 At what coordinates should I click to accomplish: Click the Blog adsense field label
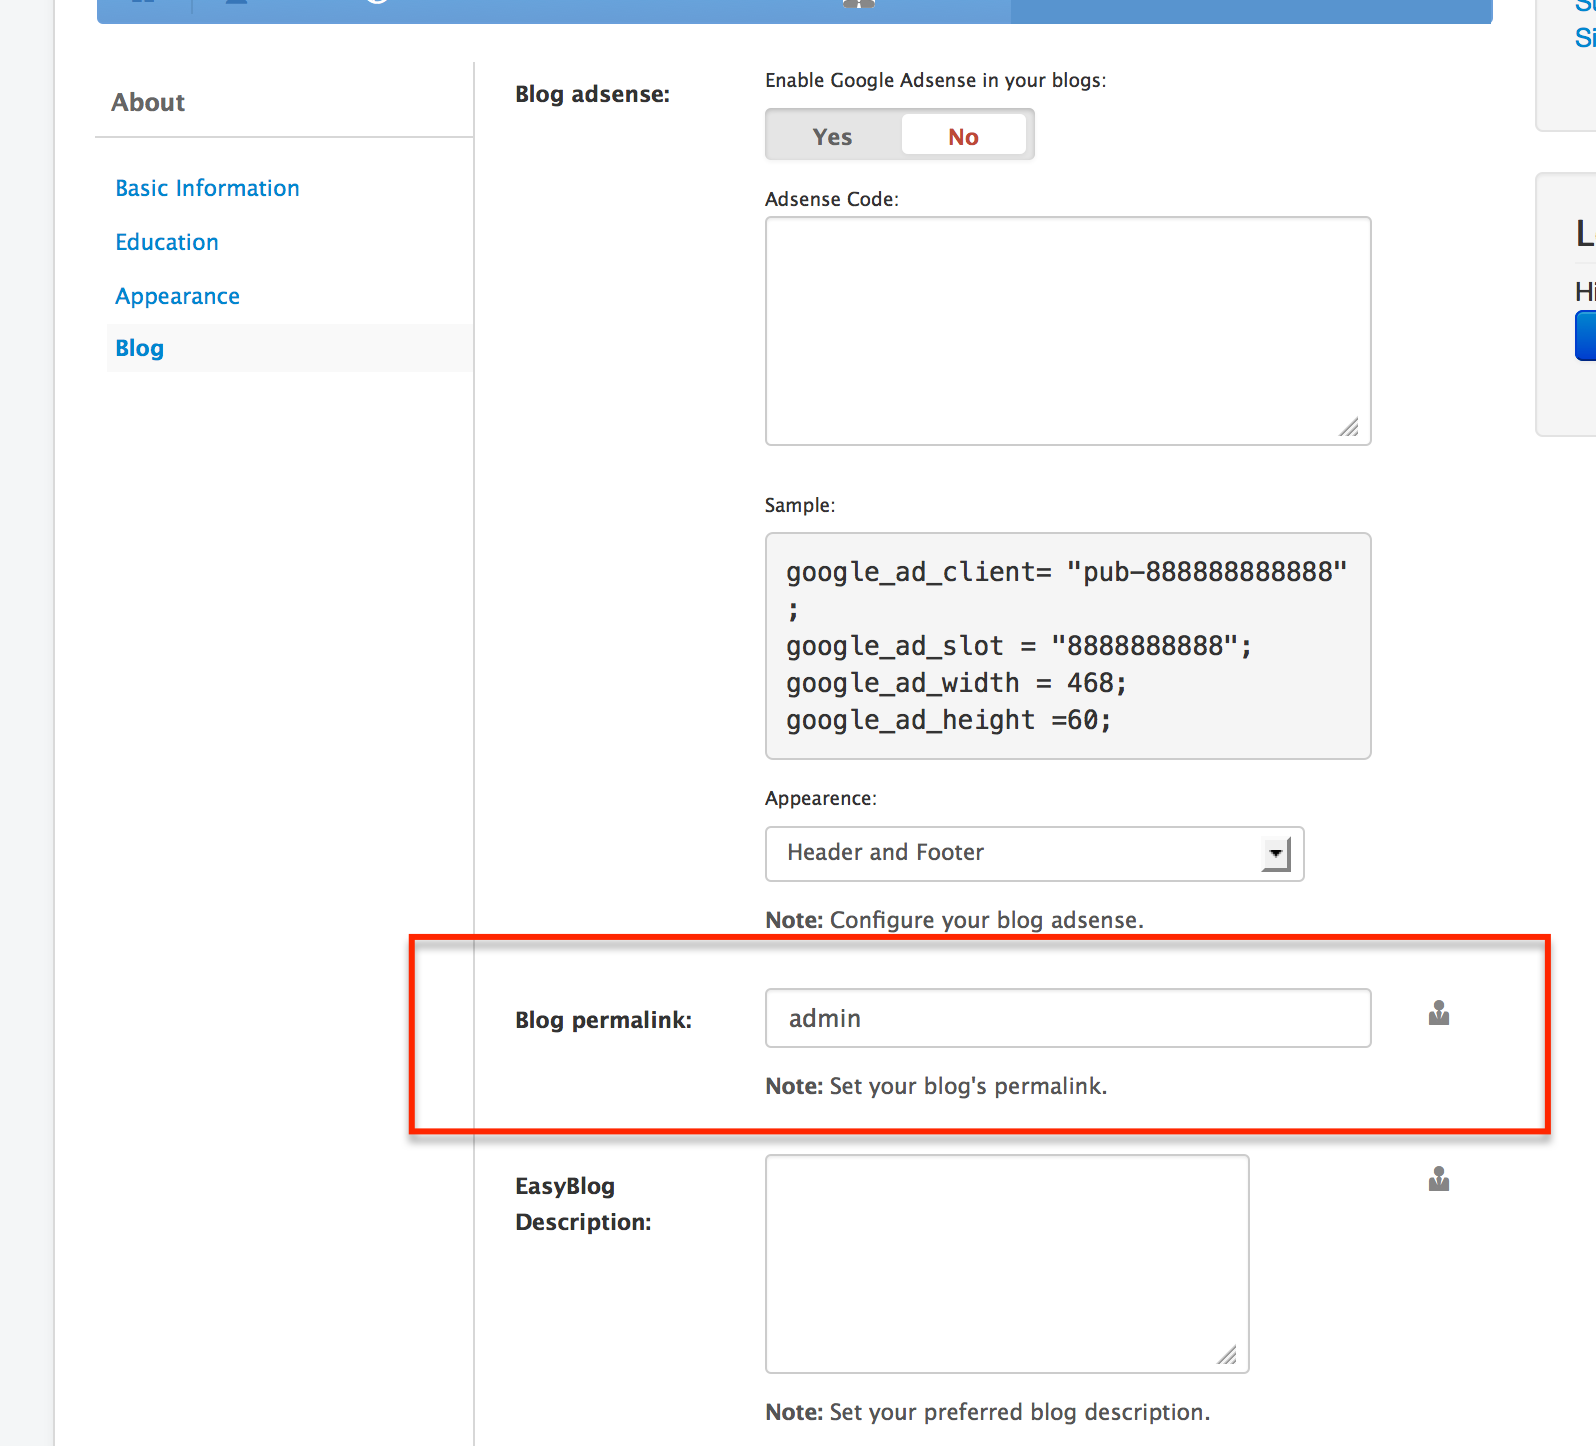pyautogui.click(x=592, y=94)
